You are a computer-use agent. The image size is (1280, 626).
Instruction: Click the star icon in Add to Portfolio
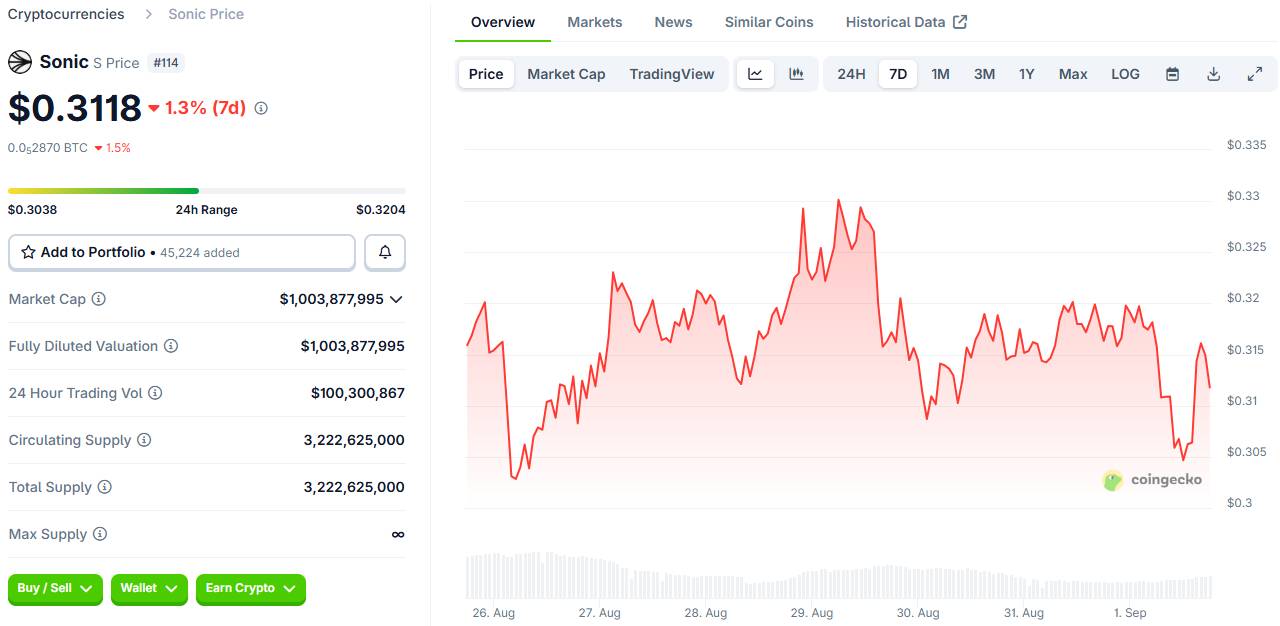point(29,253)
